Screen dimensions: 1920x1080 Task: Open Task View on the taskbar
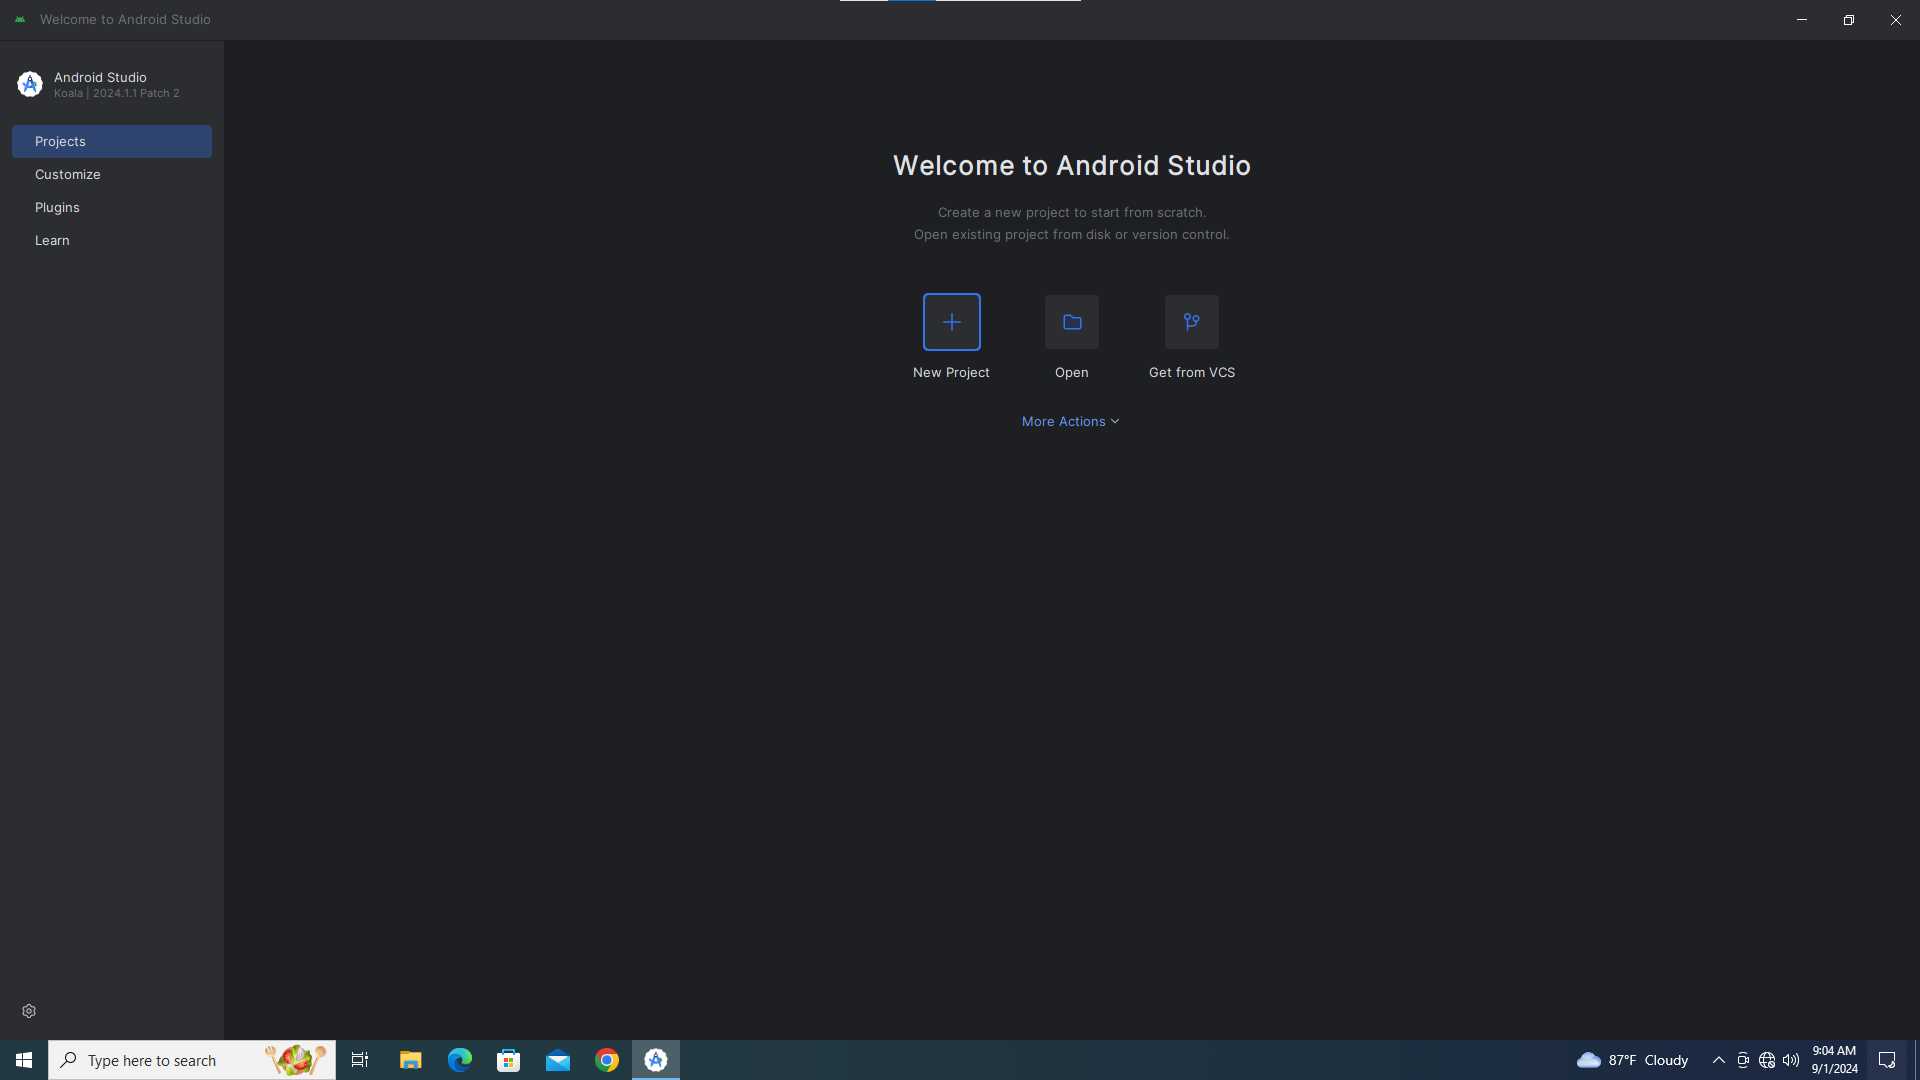click(x=360, y=1060)
